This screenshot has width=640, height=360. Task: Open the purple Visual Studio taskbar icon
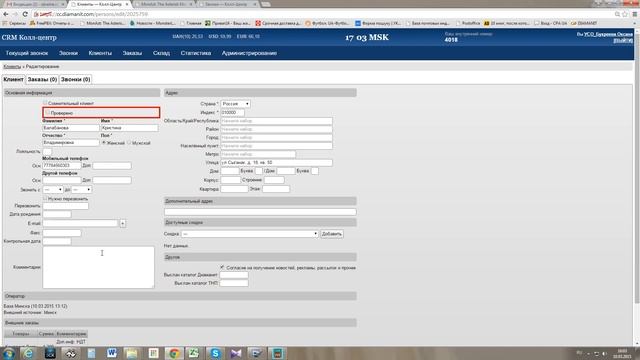coord(236,353)
